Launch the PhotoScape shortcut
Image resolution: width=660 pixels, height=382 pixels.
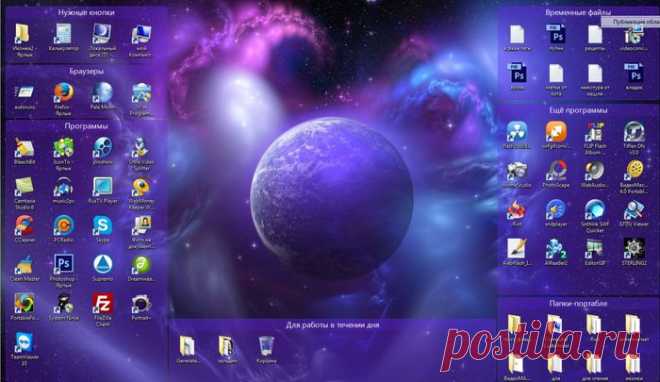[556, 174]
